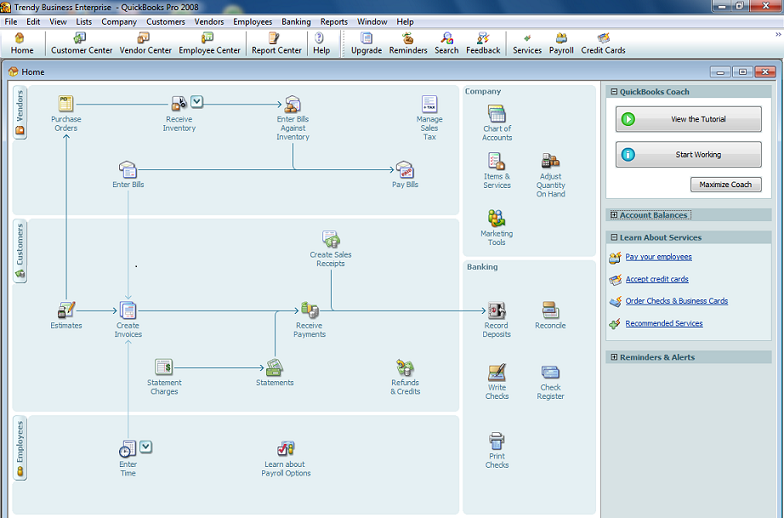Select the Employees side tab
This screenshot has height=518, width=784.
(x=20, y=448)
